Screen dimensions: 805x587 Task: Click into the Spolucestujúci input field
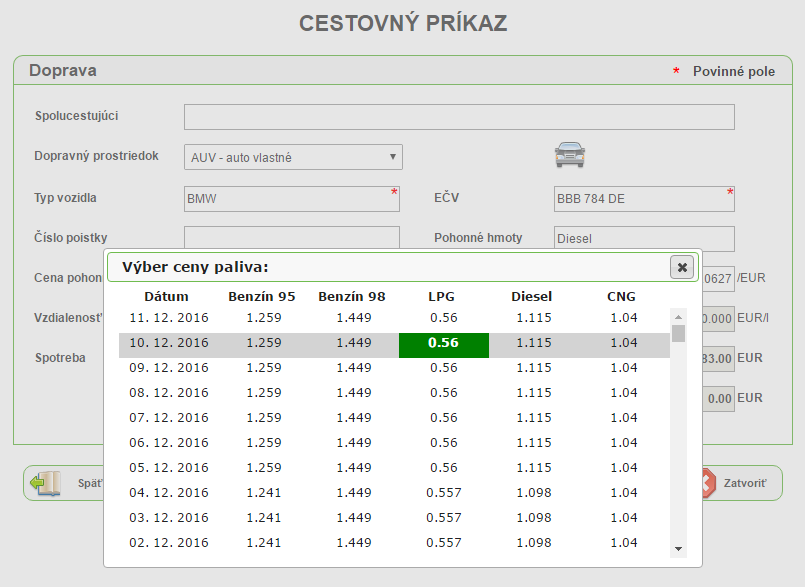(x=459, y=117)
